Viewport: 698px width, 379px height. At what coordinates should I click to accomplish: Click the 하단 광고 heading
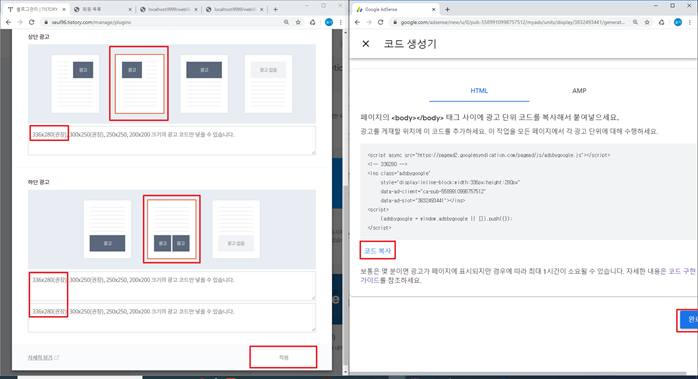[x=38, y=182]
